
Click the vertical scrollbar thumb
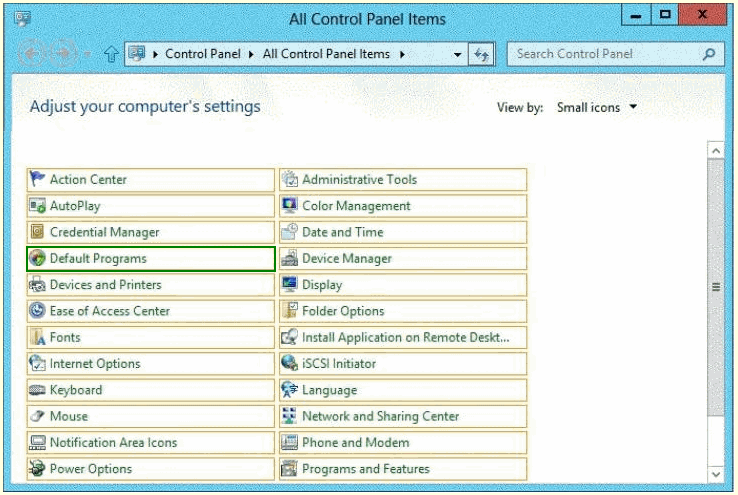click(716, 287)
